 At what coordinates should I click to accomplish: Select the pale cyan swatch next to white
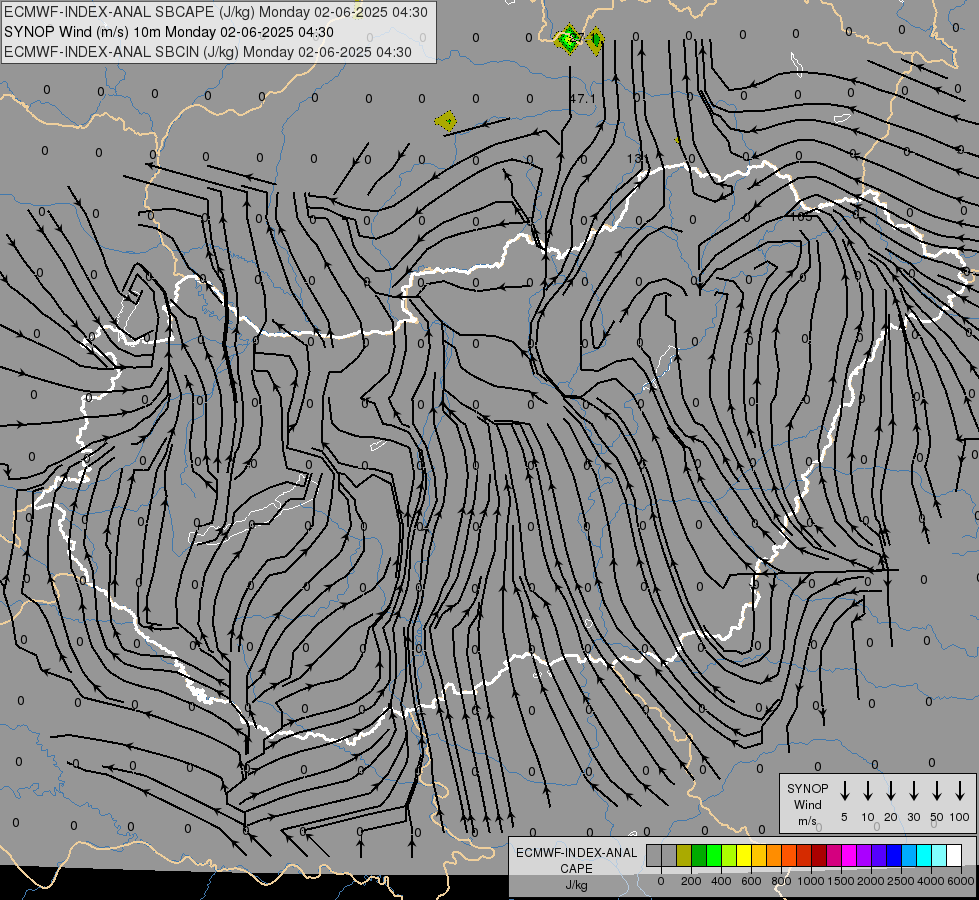939,855
